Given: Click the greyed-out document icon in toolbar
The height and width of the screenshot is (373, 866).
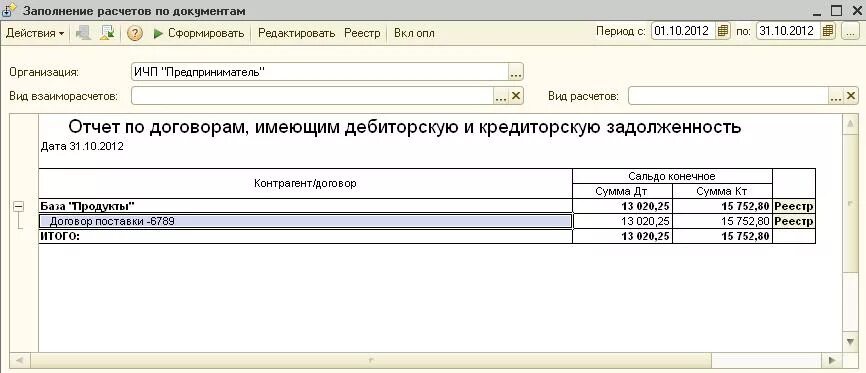Looking at the screenshot, I should (x=83, y=33).
